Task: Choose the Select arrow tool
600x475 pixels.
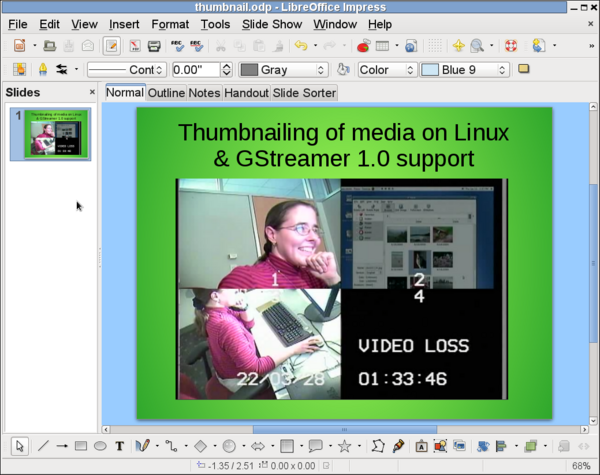Action: point(20,446)
